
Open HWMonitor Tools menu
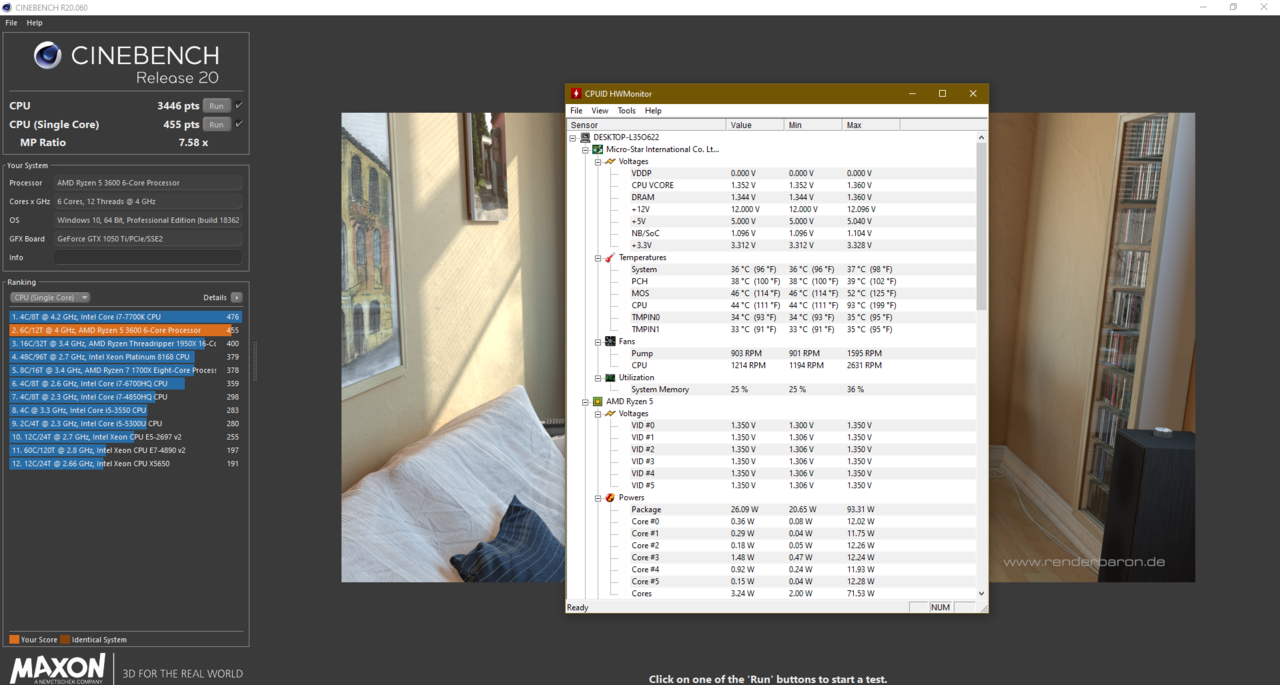(626, 111)
